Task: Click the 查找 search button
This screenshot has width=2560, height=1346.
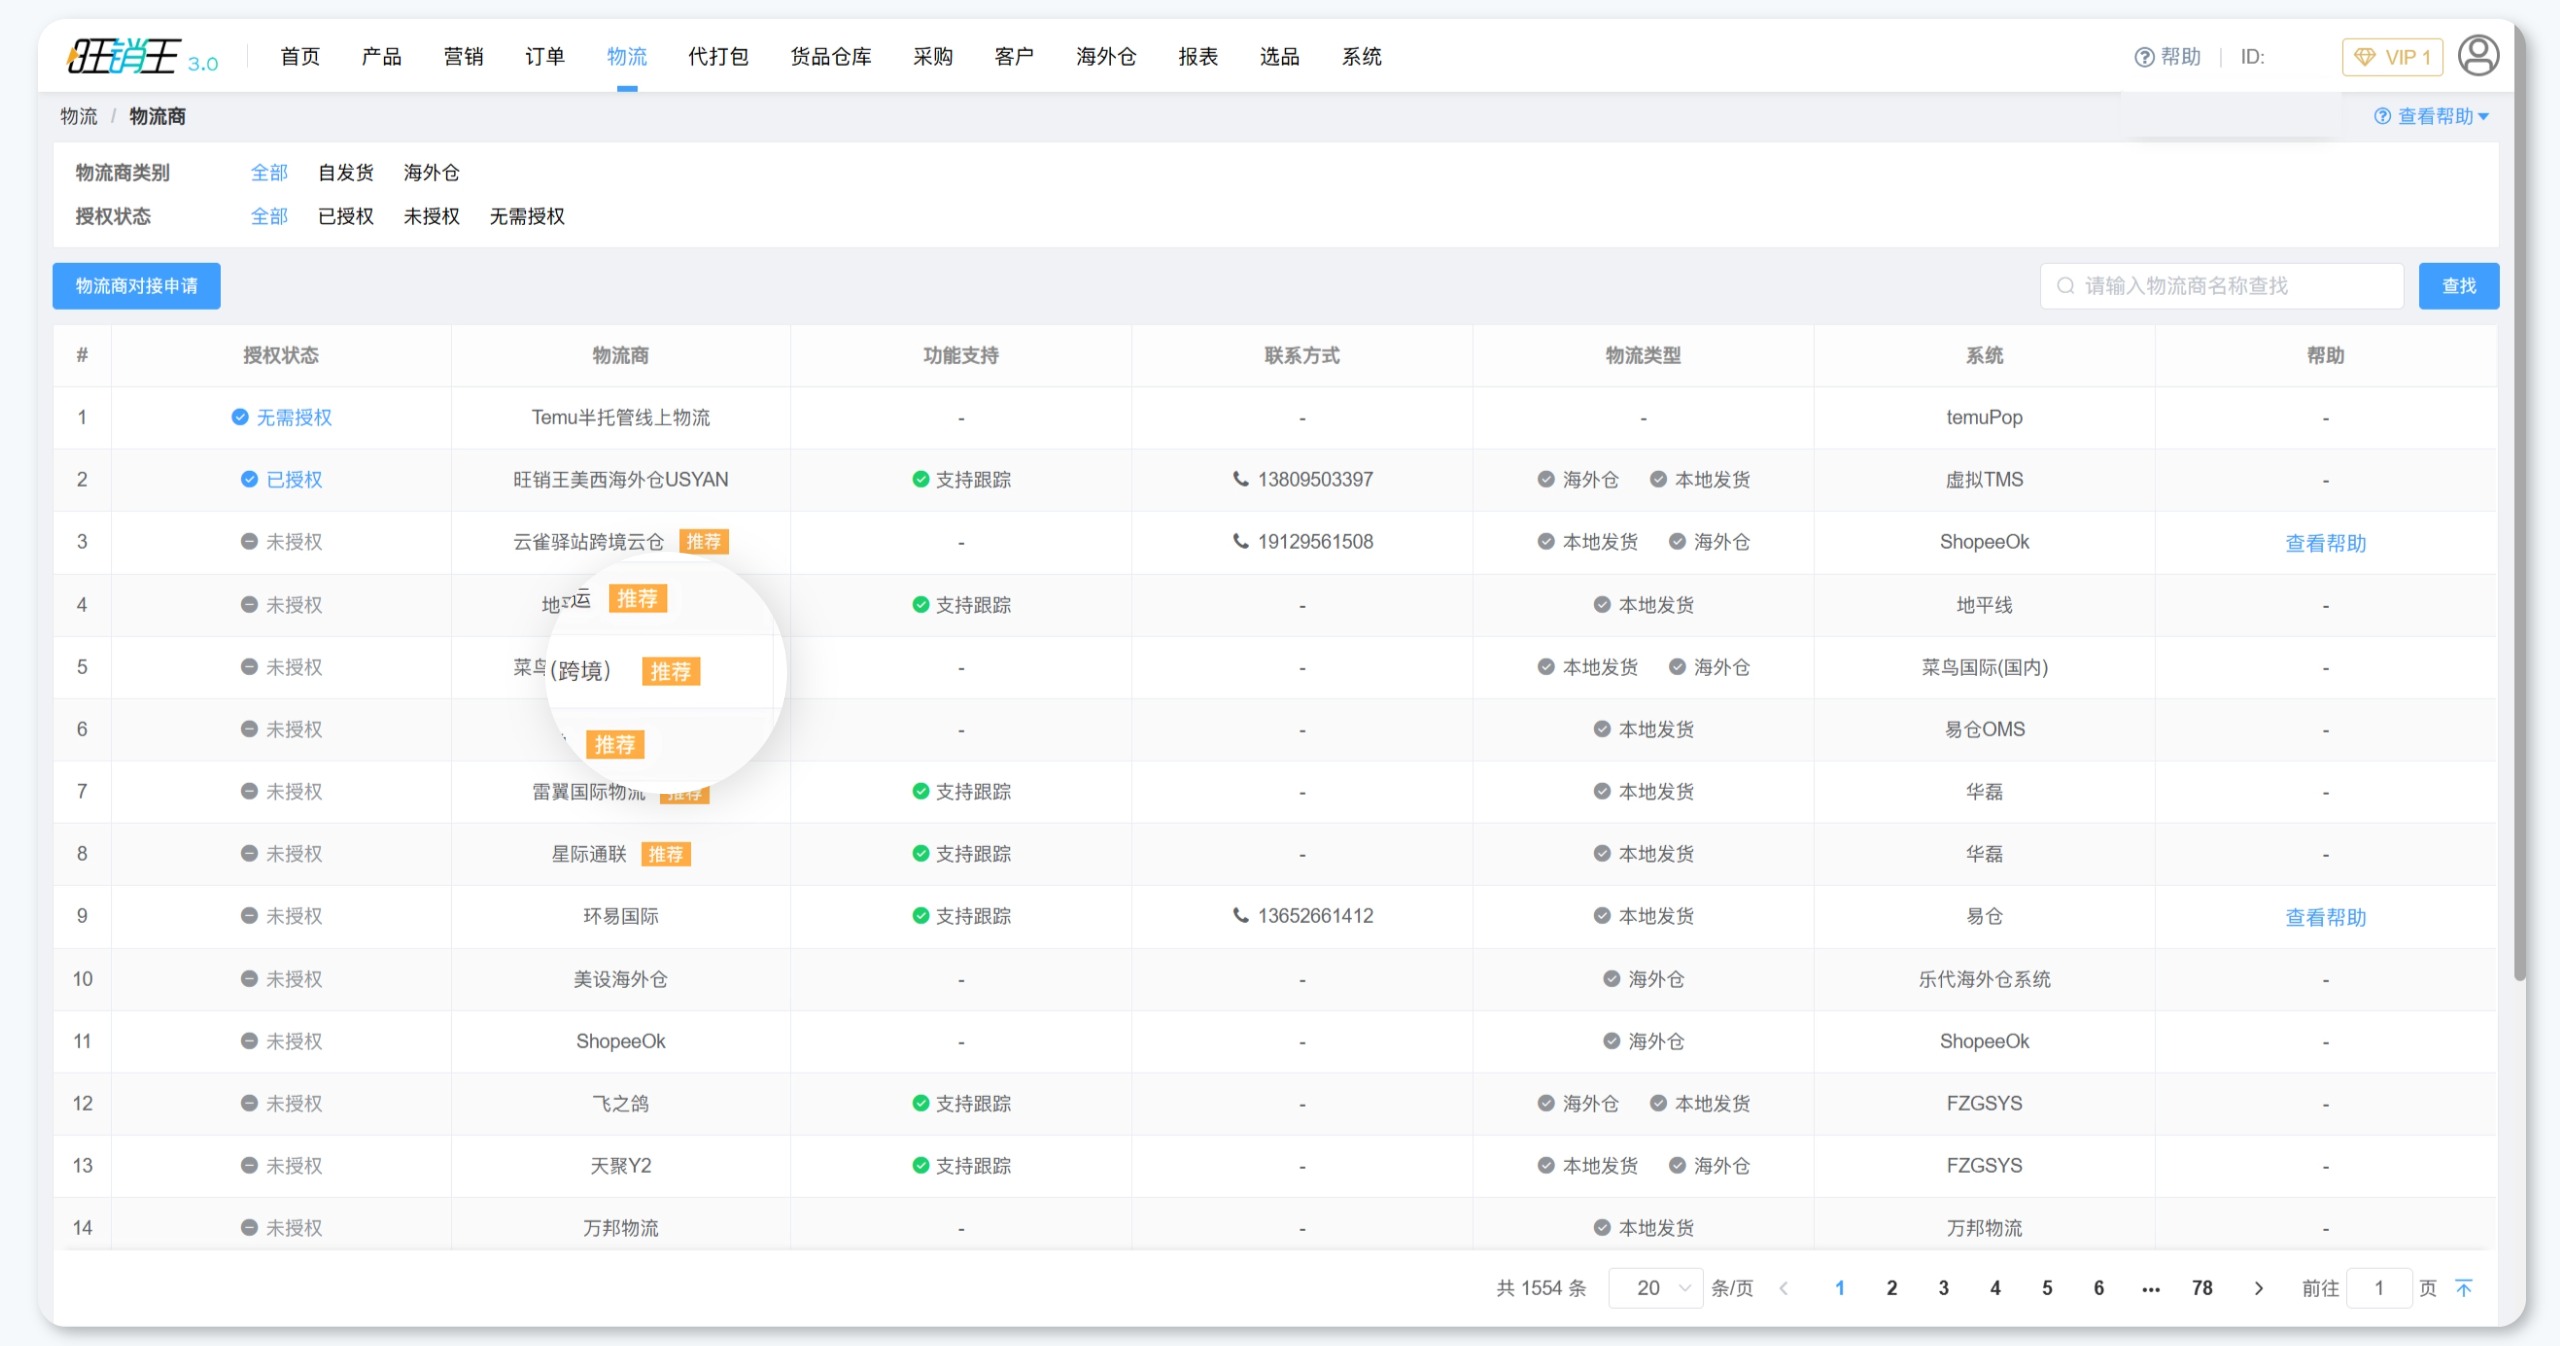Action: 2459,286
